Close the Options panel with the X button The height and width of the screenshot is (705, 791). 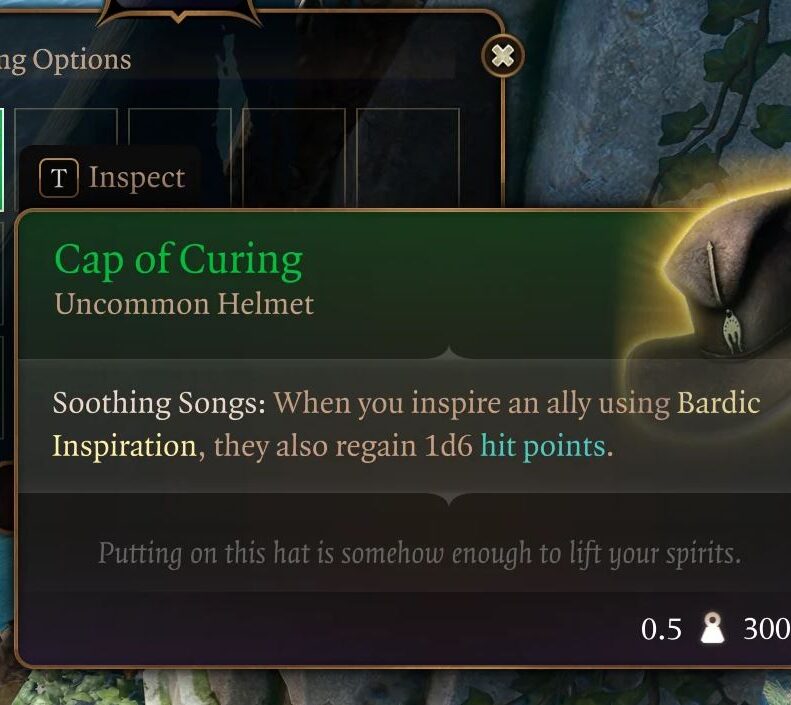[502, 55]
